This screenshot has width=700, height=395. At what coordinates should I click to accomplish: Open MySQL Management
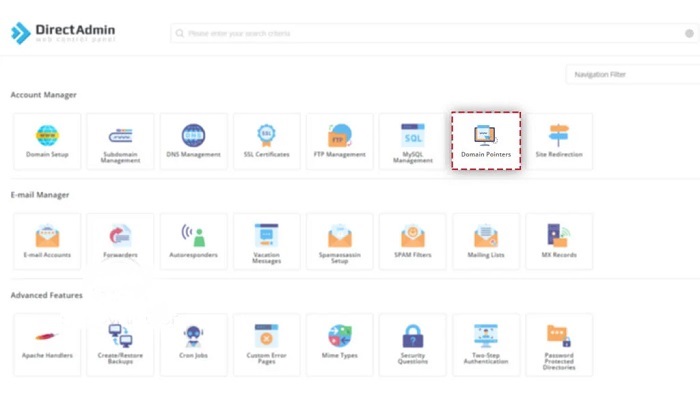pos(412,141)
